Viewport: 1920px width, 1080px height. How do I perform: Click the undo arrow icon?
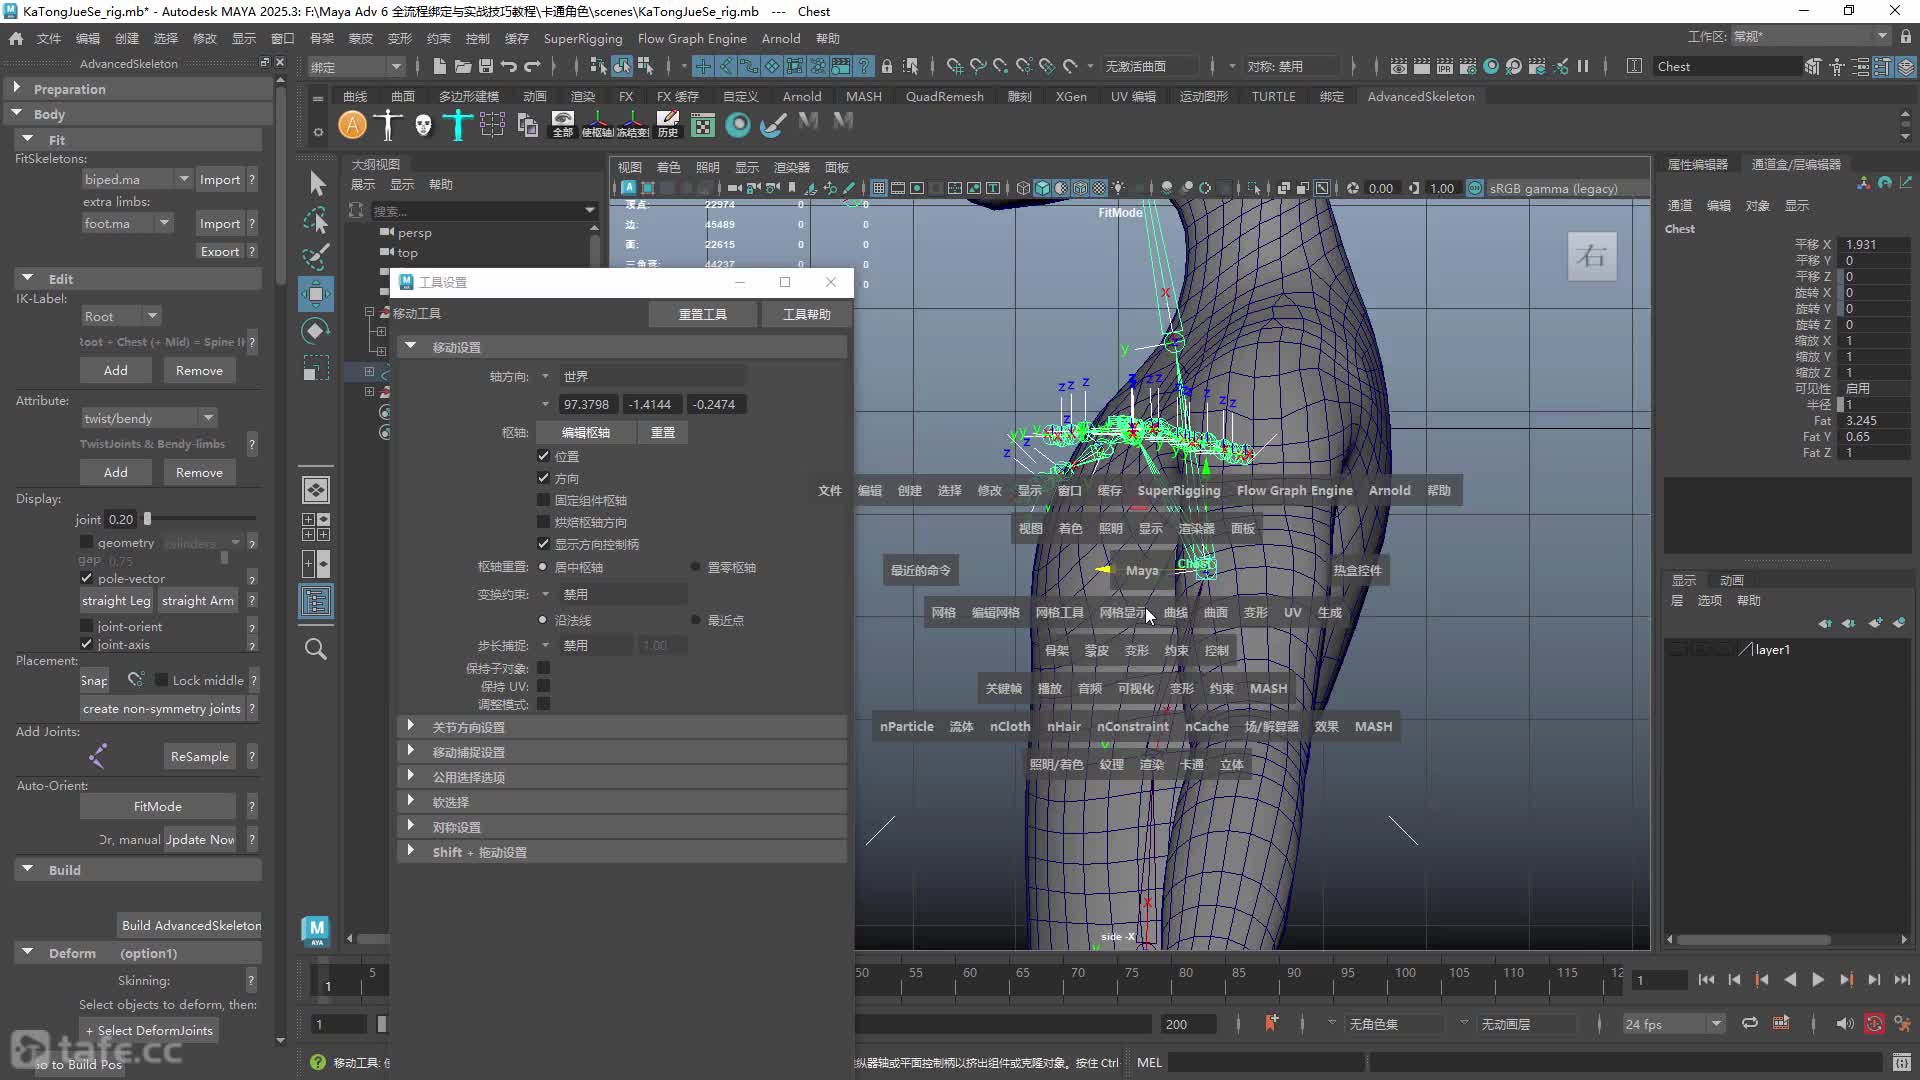pos(509,67)
